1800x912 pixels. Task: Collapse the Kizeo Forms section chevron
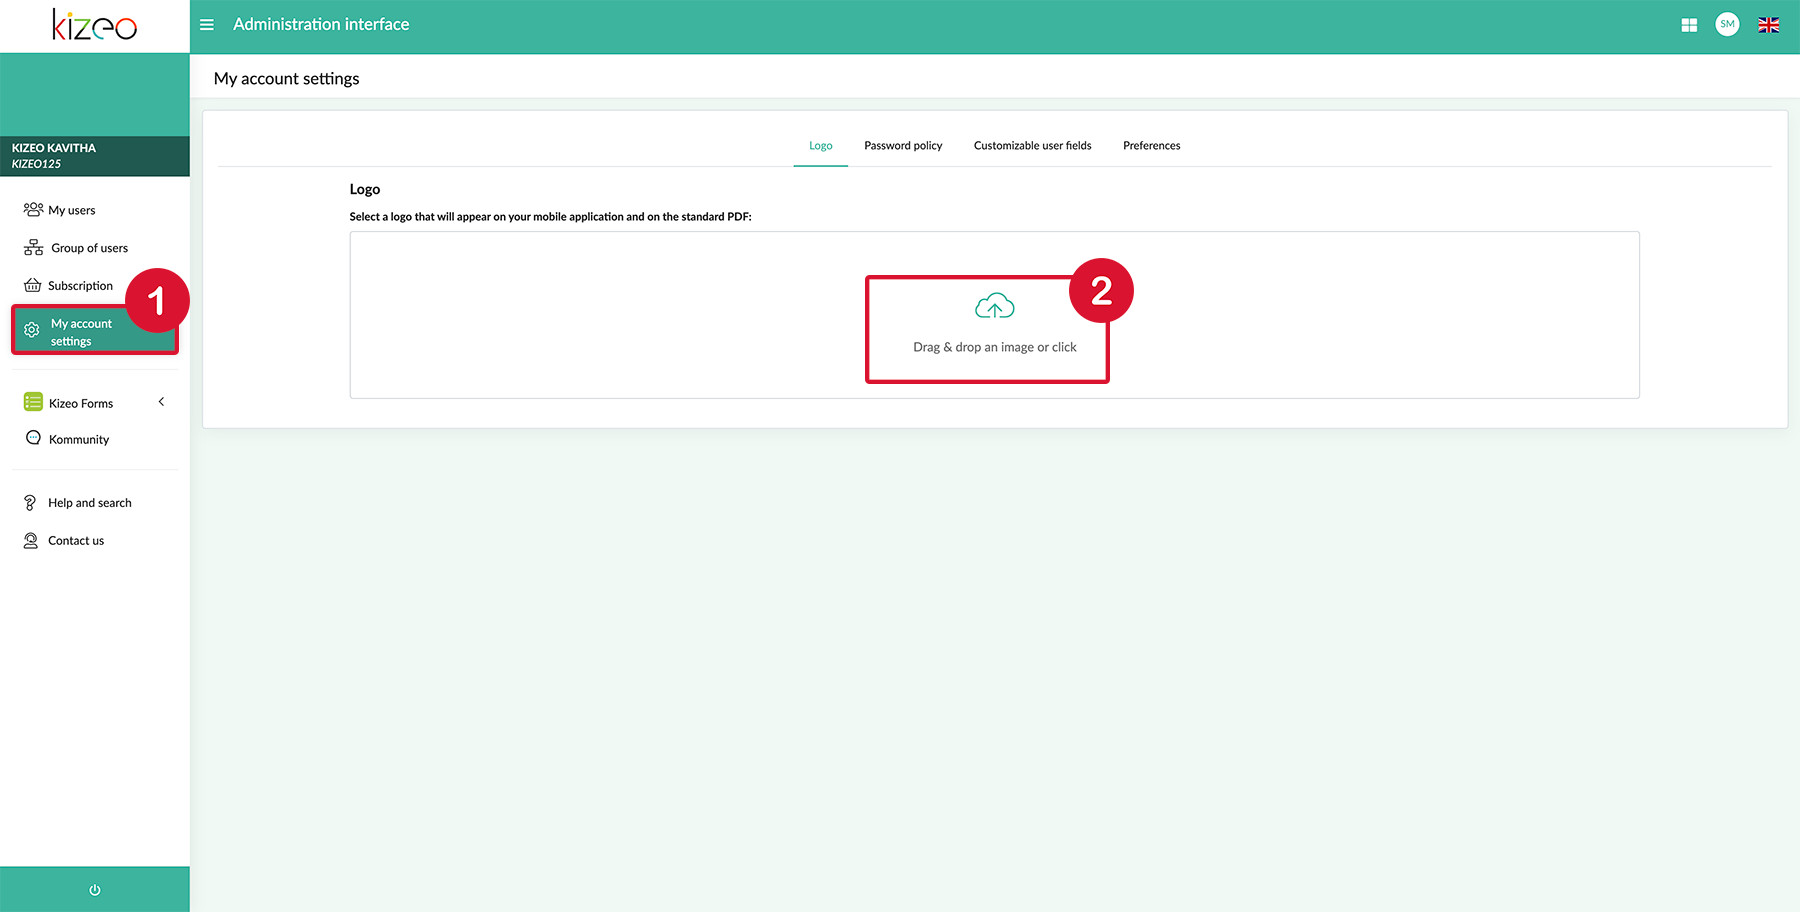161,401
